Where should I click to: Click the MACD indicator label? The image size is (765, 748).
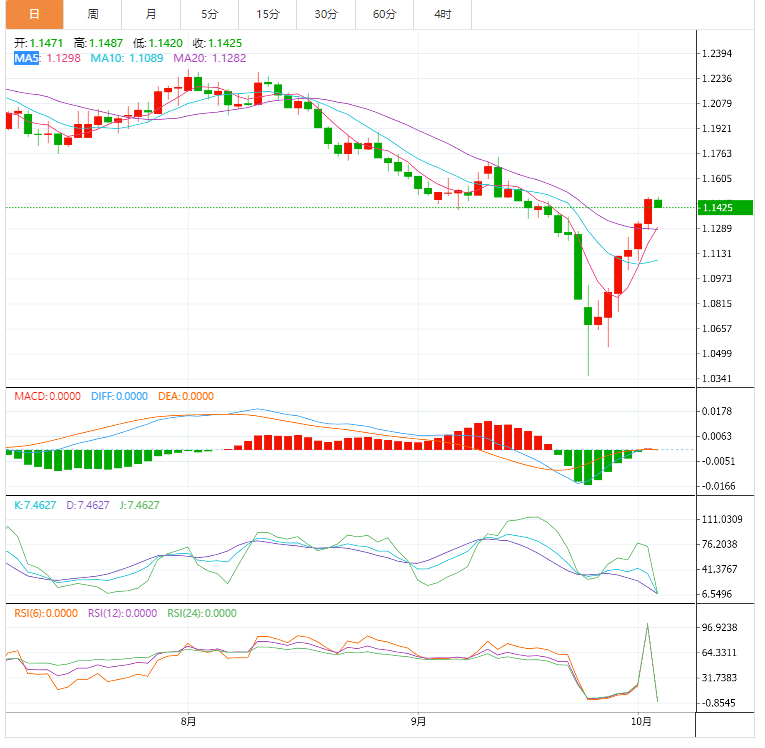[x=47, y=396]
